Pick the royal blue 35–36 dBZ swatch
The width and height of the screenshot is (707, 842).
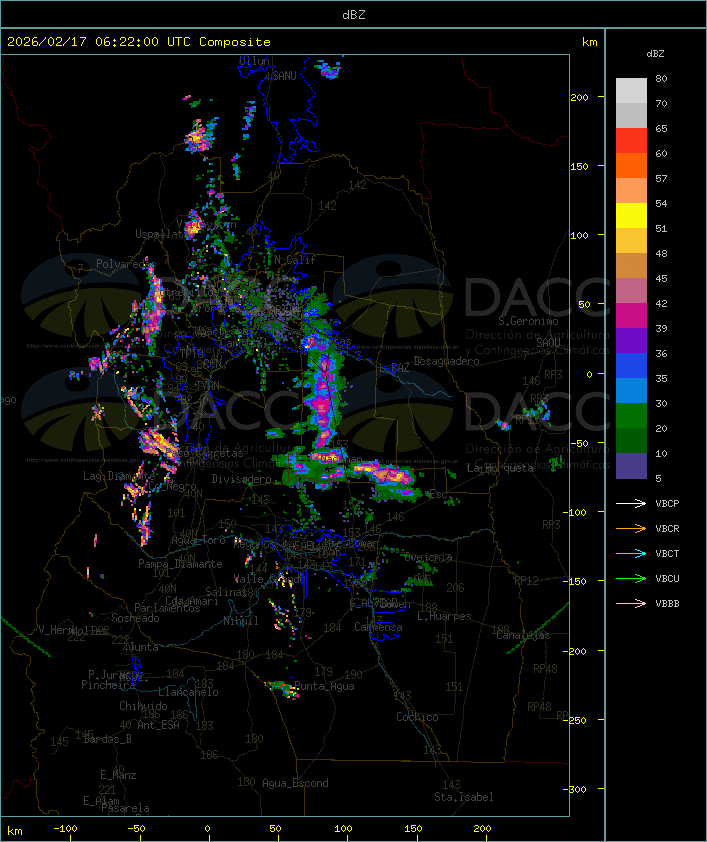coord(631,366)
